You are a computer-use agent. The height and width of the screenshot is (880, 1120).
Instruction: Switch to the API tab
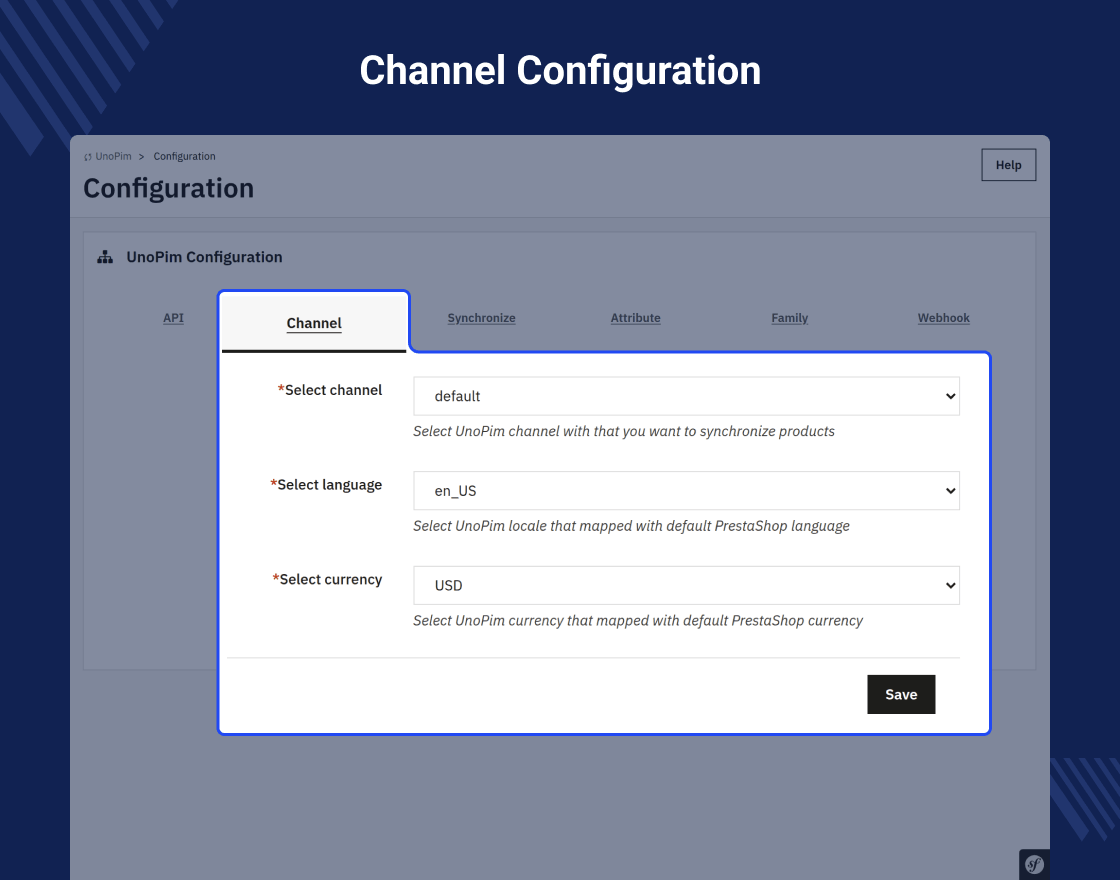[173, 318]
